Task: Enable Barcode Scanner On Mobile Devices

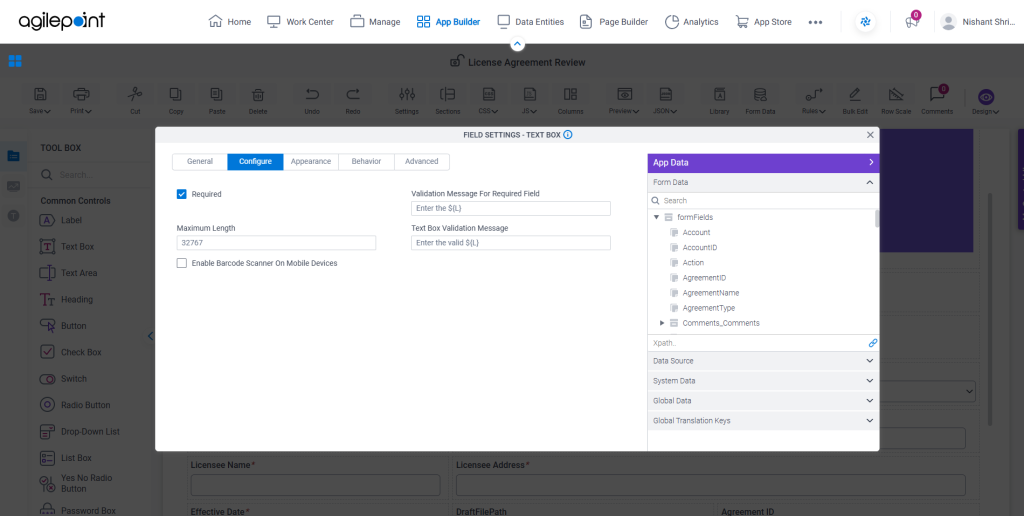Action: (x=182, y=263)
